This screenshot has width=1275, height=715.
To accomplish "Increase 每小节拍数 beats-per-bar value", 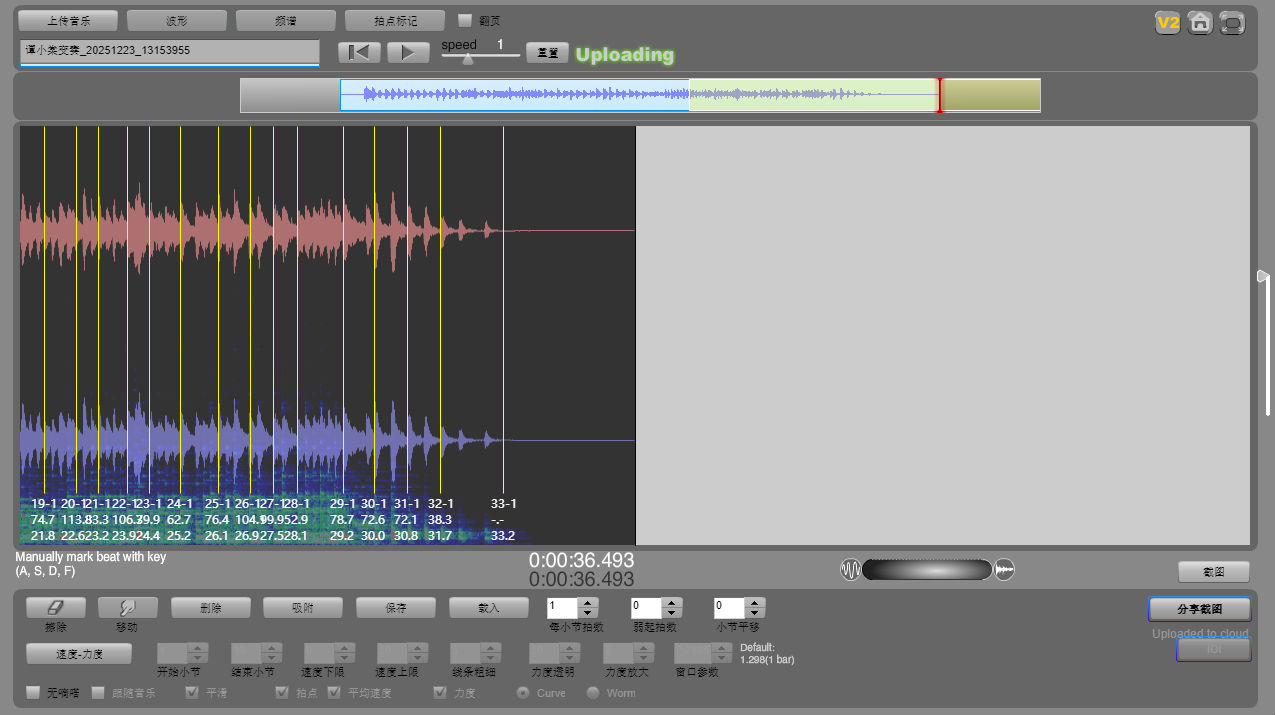I will tap(588, 602).
